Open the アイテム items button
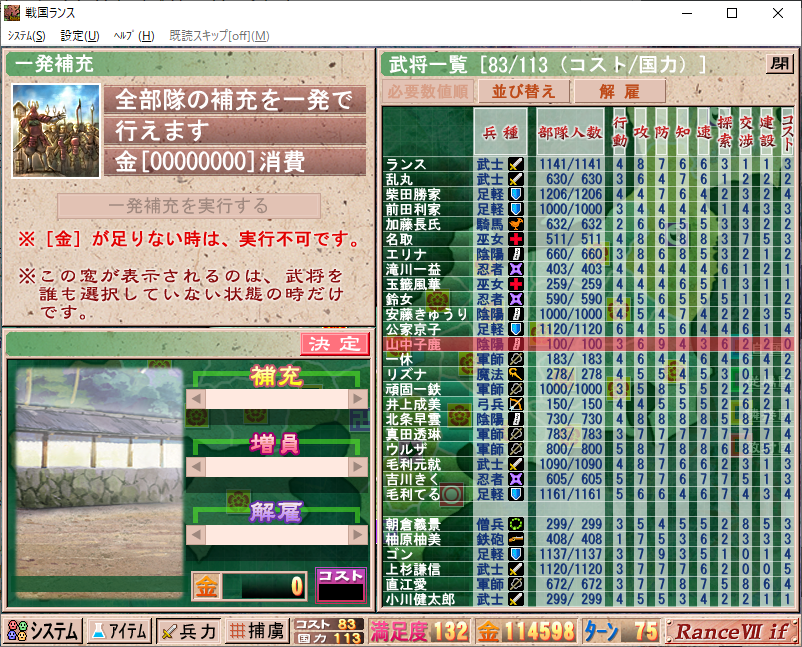The height and width of the screenshot is (647, 802). pyautogui.click(x=120, y=631)
